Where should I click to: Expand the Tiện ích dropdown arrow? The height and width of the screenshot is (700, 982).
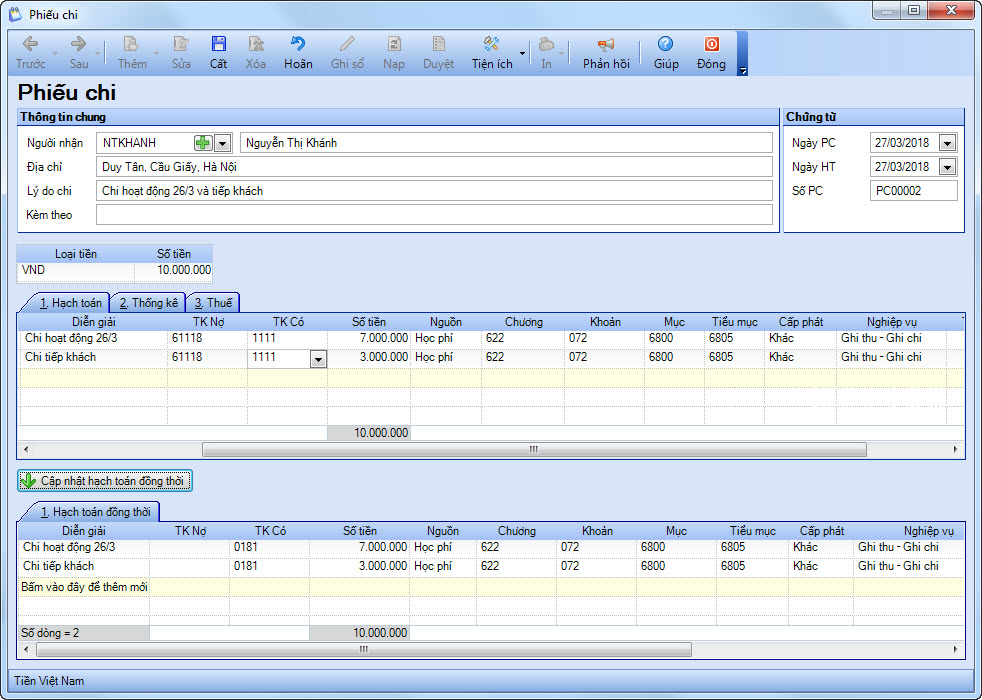[x=522, y=53]
